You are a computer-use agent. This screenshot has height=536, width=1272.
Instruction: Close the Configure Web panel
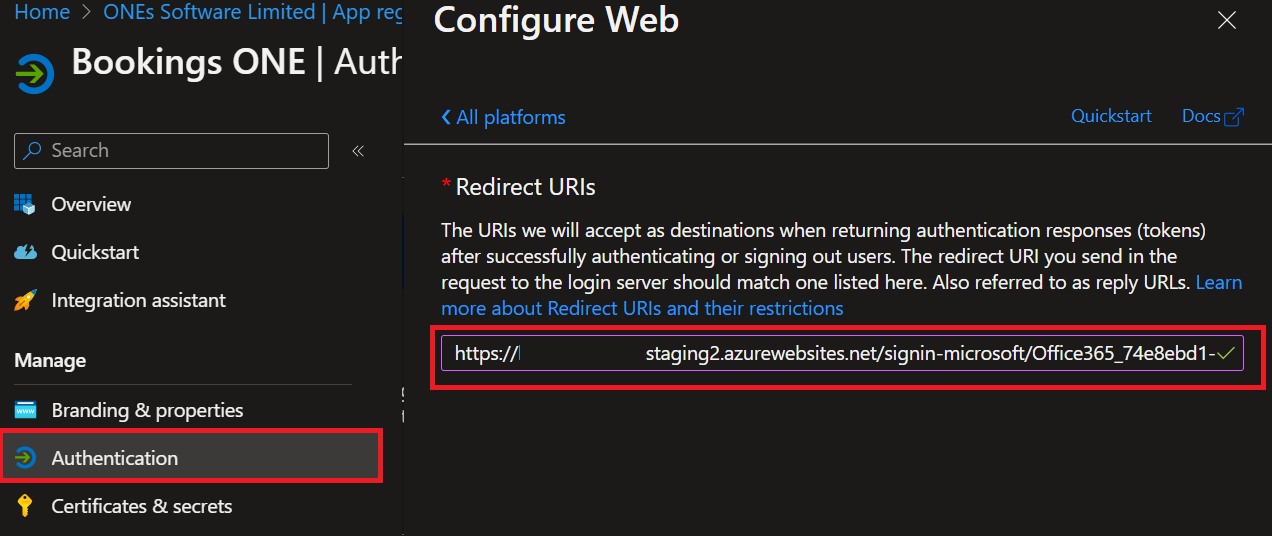(x=1227, y=20)
